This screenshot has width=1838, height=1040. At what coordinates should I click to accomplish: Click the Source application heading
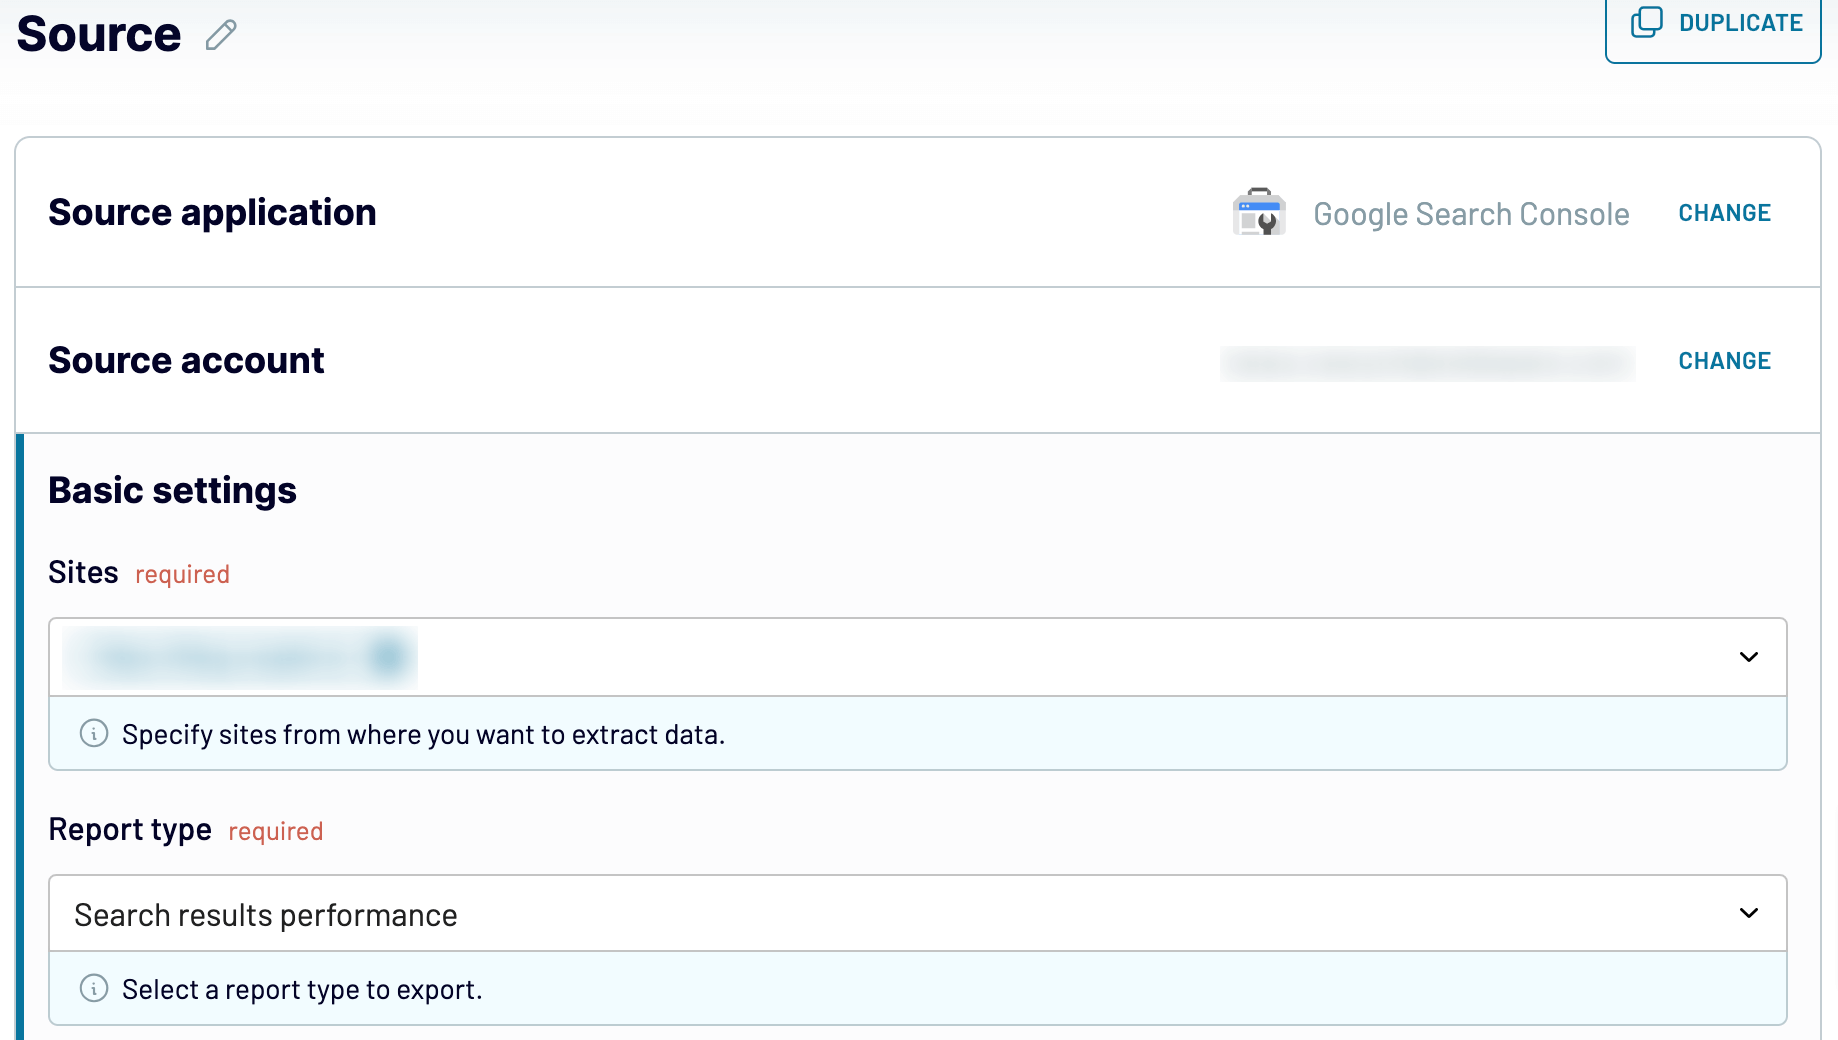point(212,212)
